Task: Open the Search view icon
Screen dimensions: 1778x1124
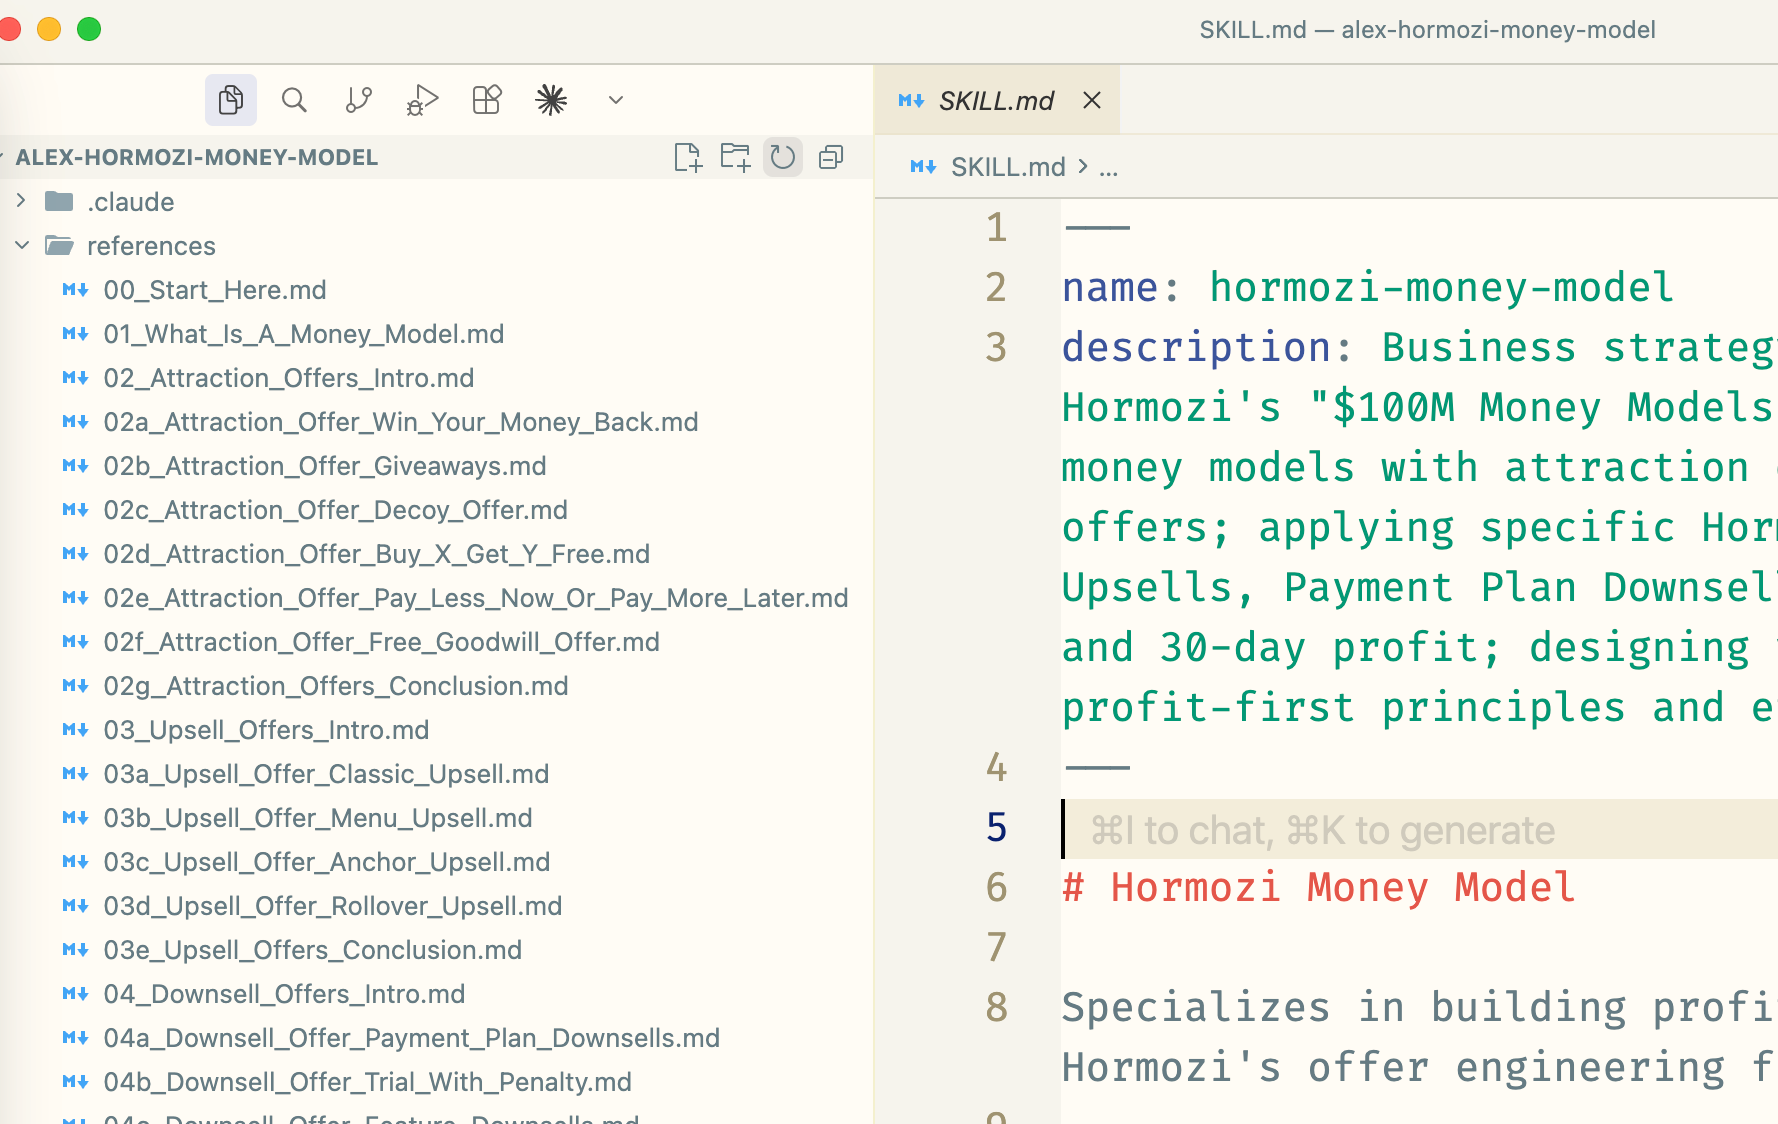Action: click(294, 100)
